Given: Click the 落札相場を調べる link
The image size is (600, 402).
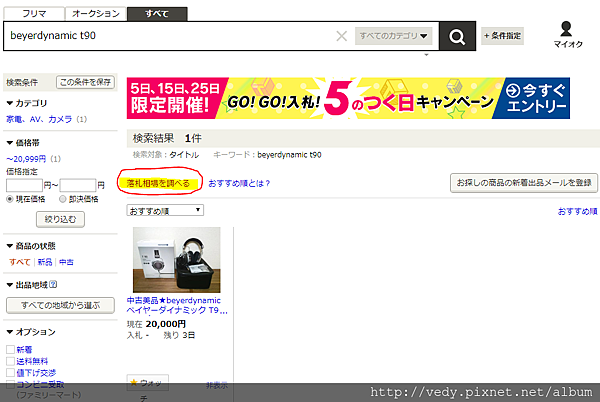Looking at the screenshot, I should click(158, 183).
